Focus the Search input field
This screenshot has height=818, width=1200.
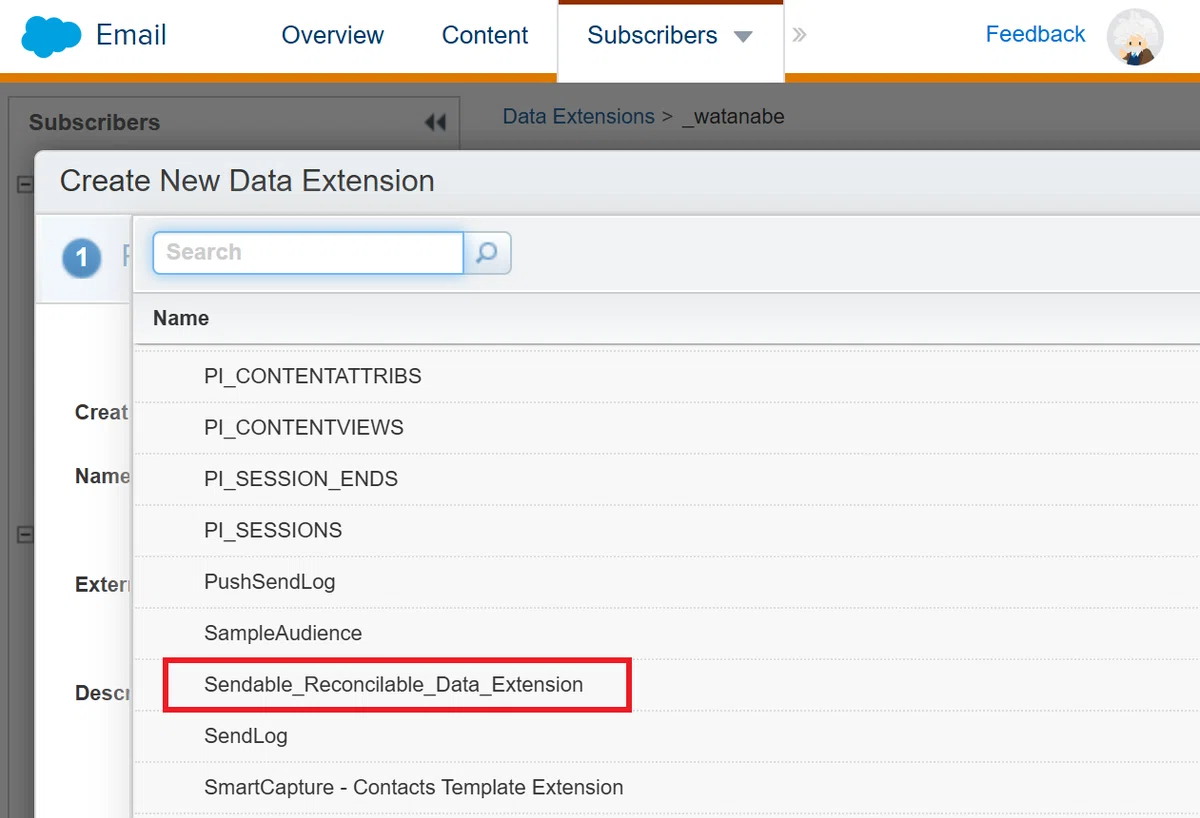[308, 252]
